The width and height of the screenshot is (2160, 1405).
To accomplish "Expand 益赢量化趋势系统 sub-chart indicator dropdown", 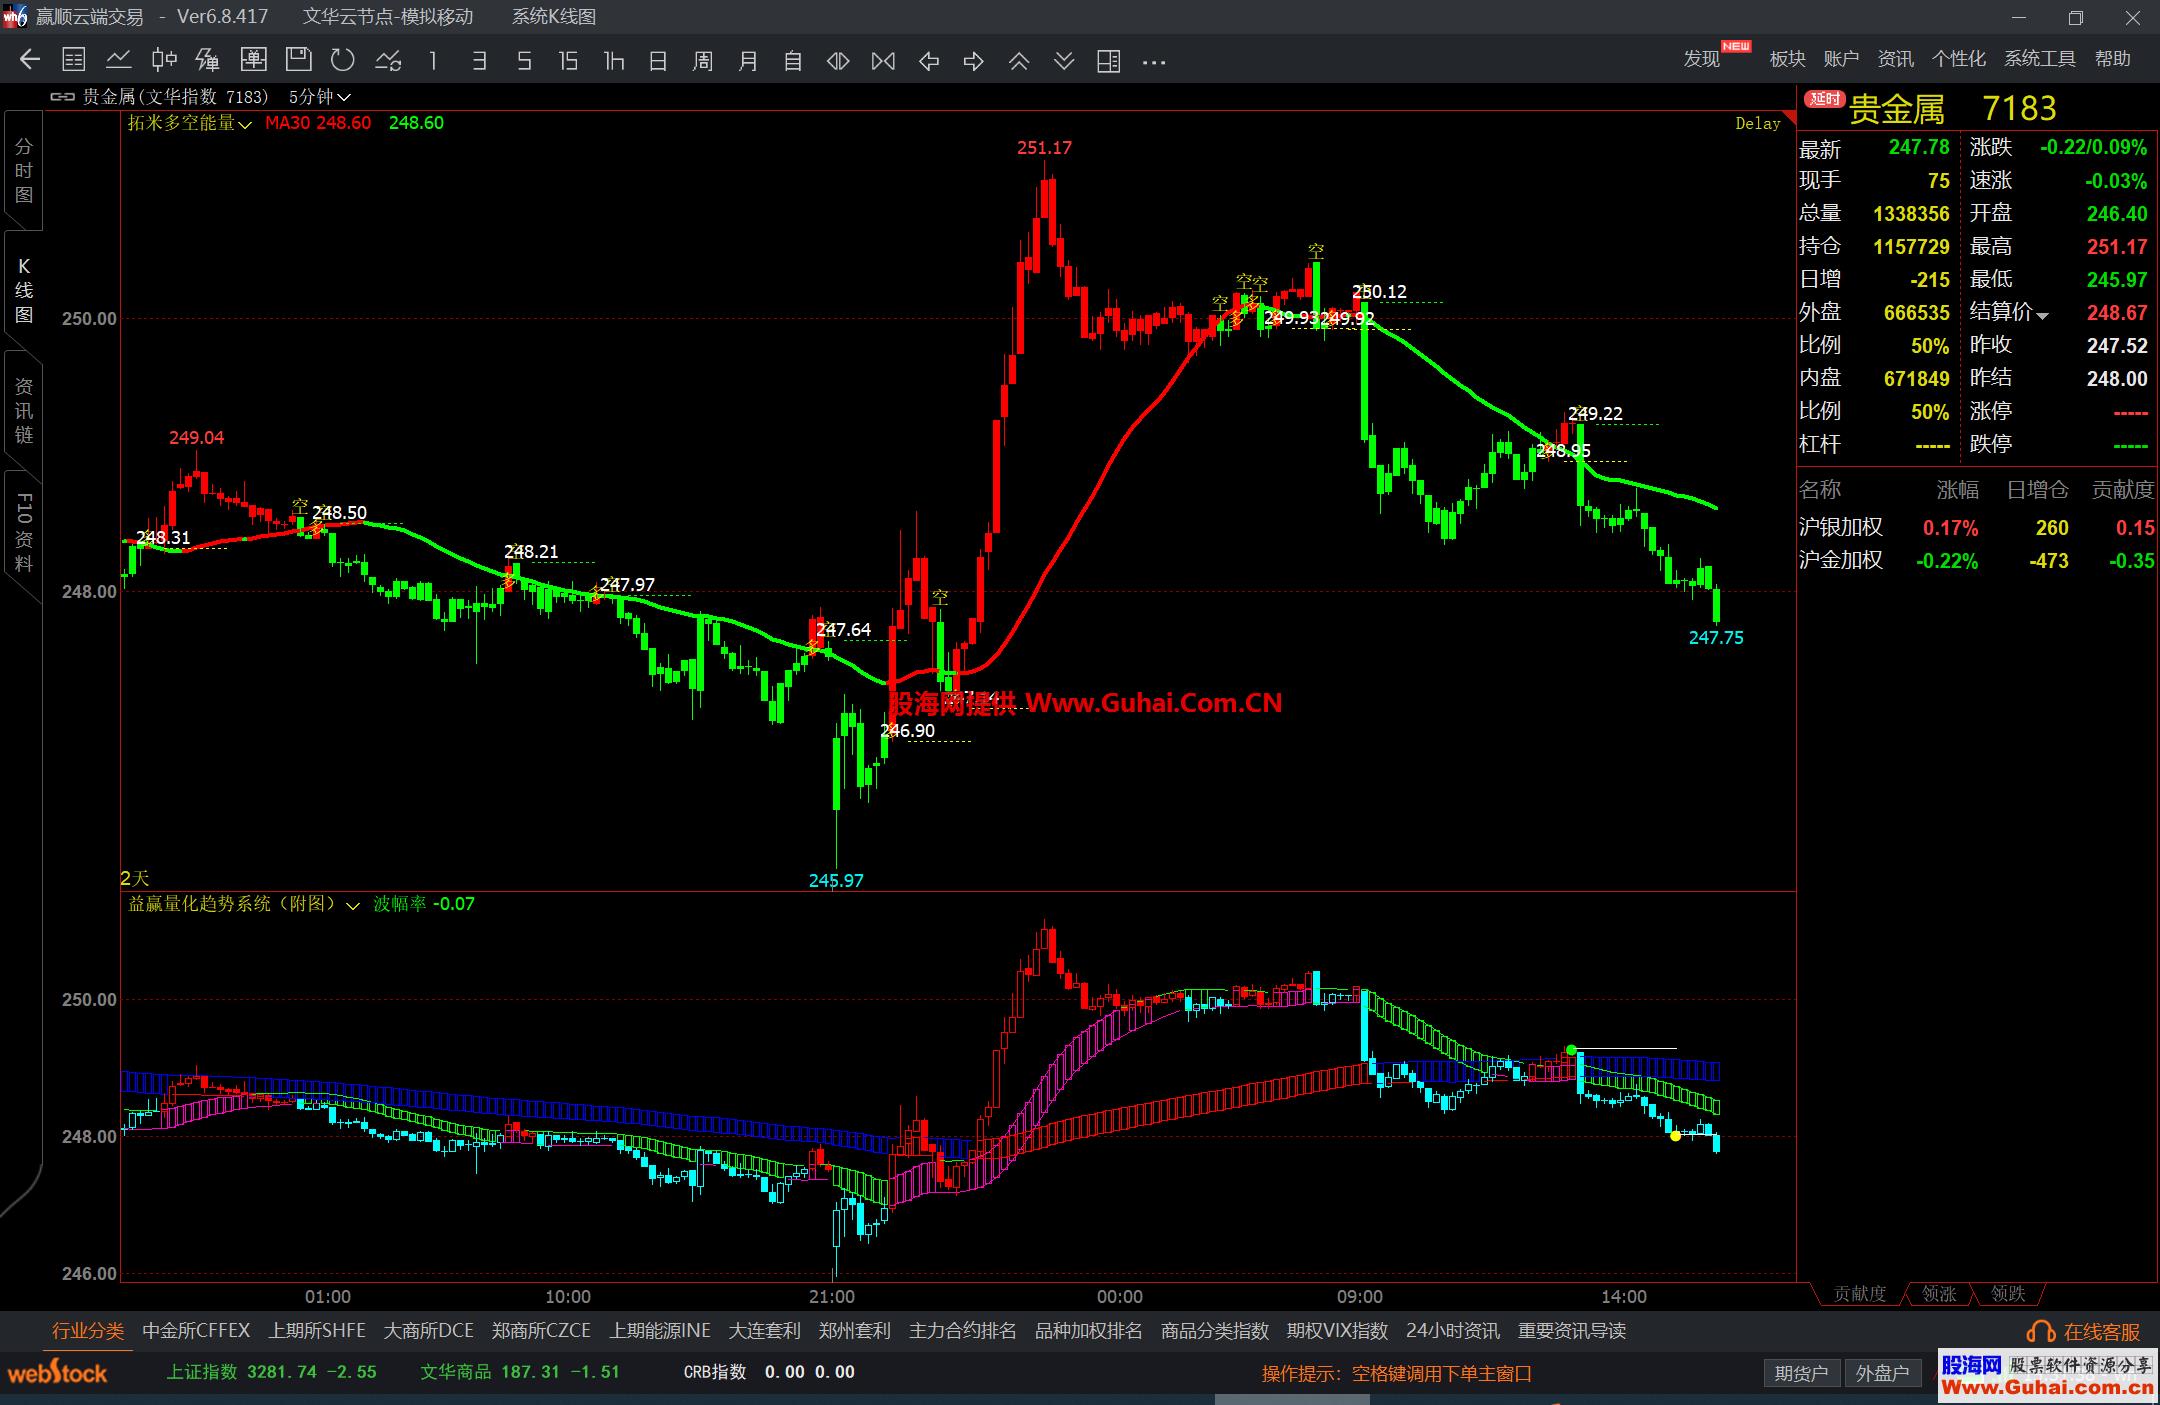I will pyautogui.click(x=353, y=906).
